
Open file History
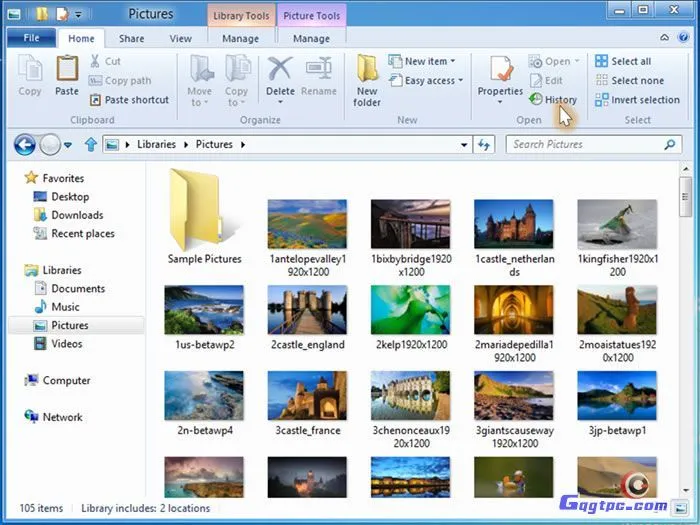tap(553, 100)
